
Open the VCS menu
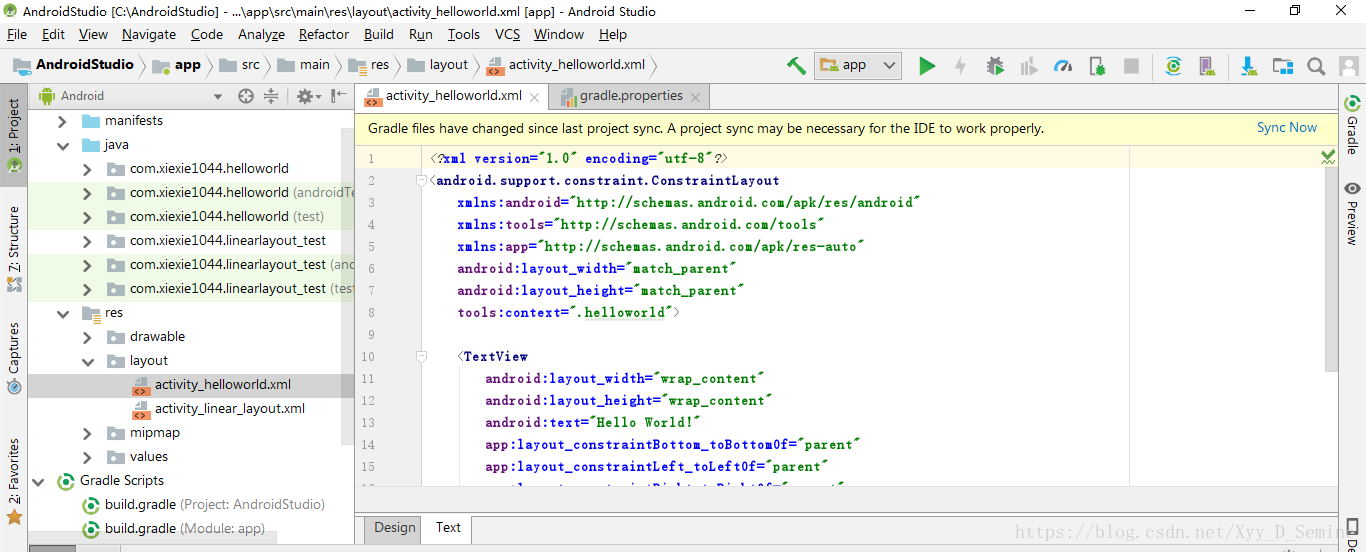pos(508,34)
